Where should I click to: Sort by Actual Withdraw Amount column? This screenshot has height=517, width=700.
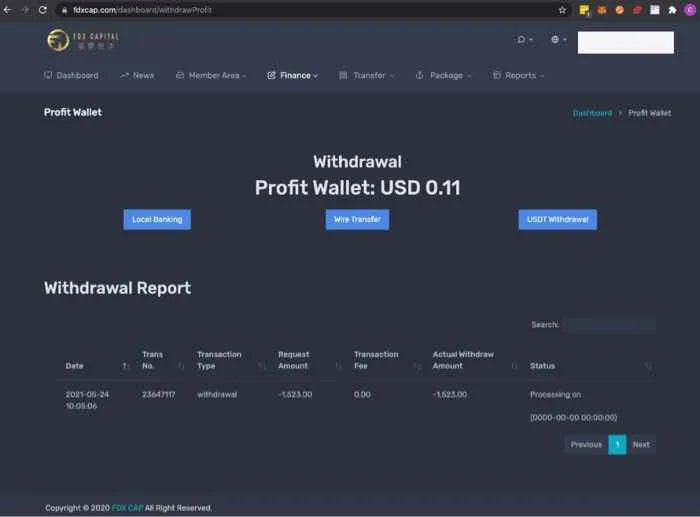click(475, 360)
